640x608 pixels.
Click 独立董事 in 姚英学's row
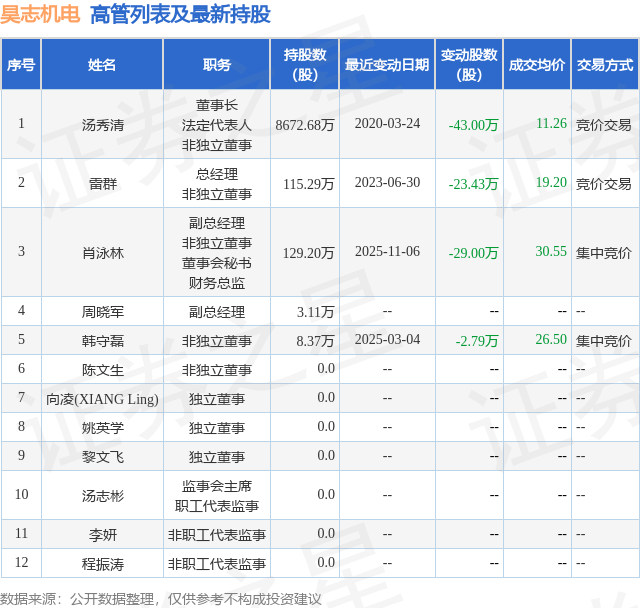point(217,428)
